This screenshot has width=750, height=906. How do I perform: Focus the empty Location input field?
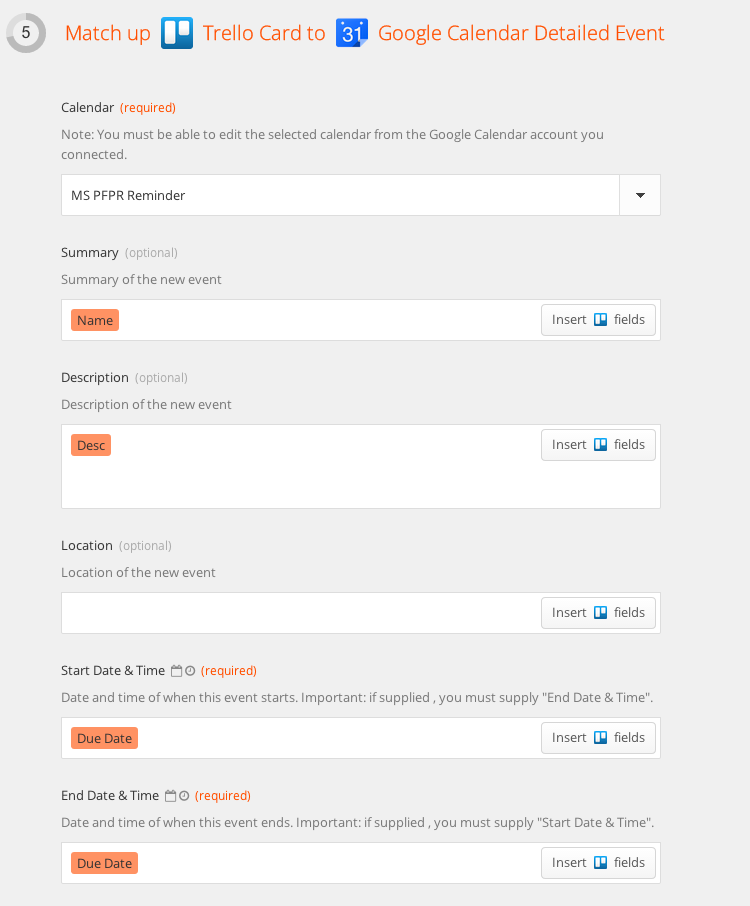tap(300, 613)
